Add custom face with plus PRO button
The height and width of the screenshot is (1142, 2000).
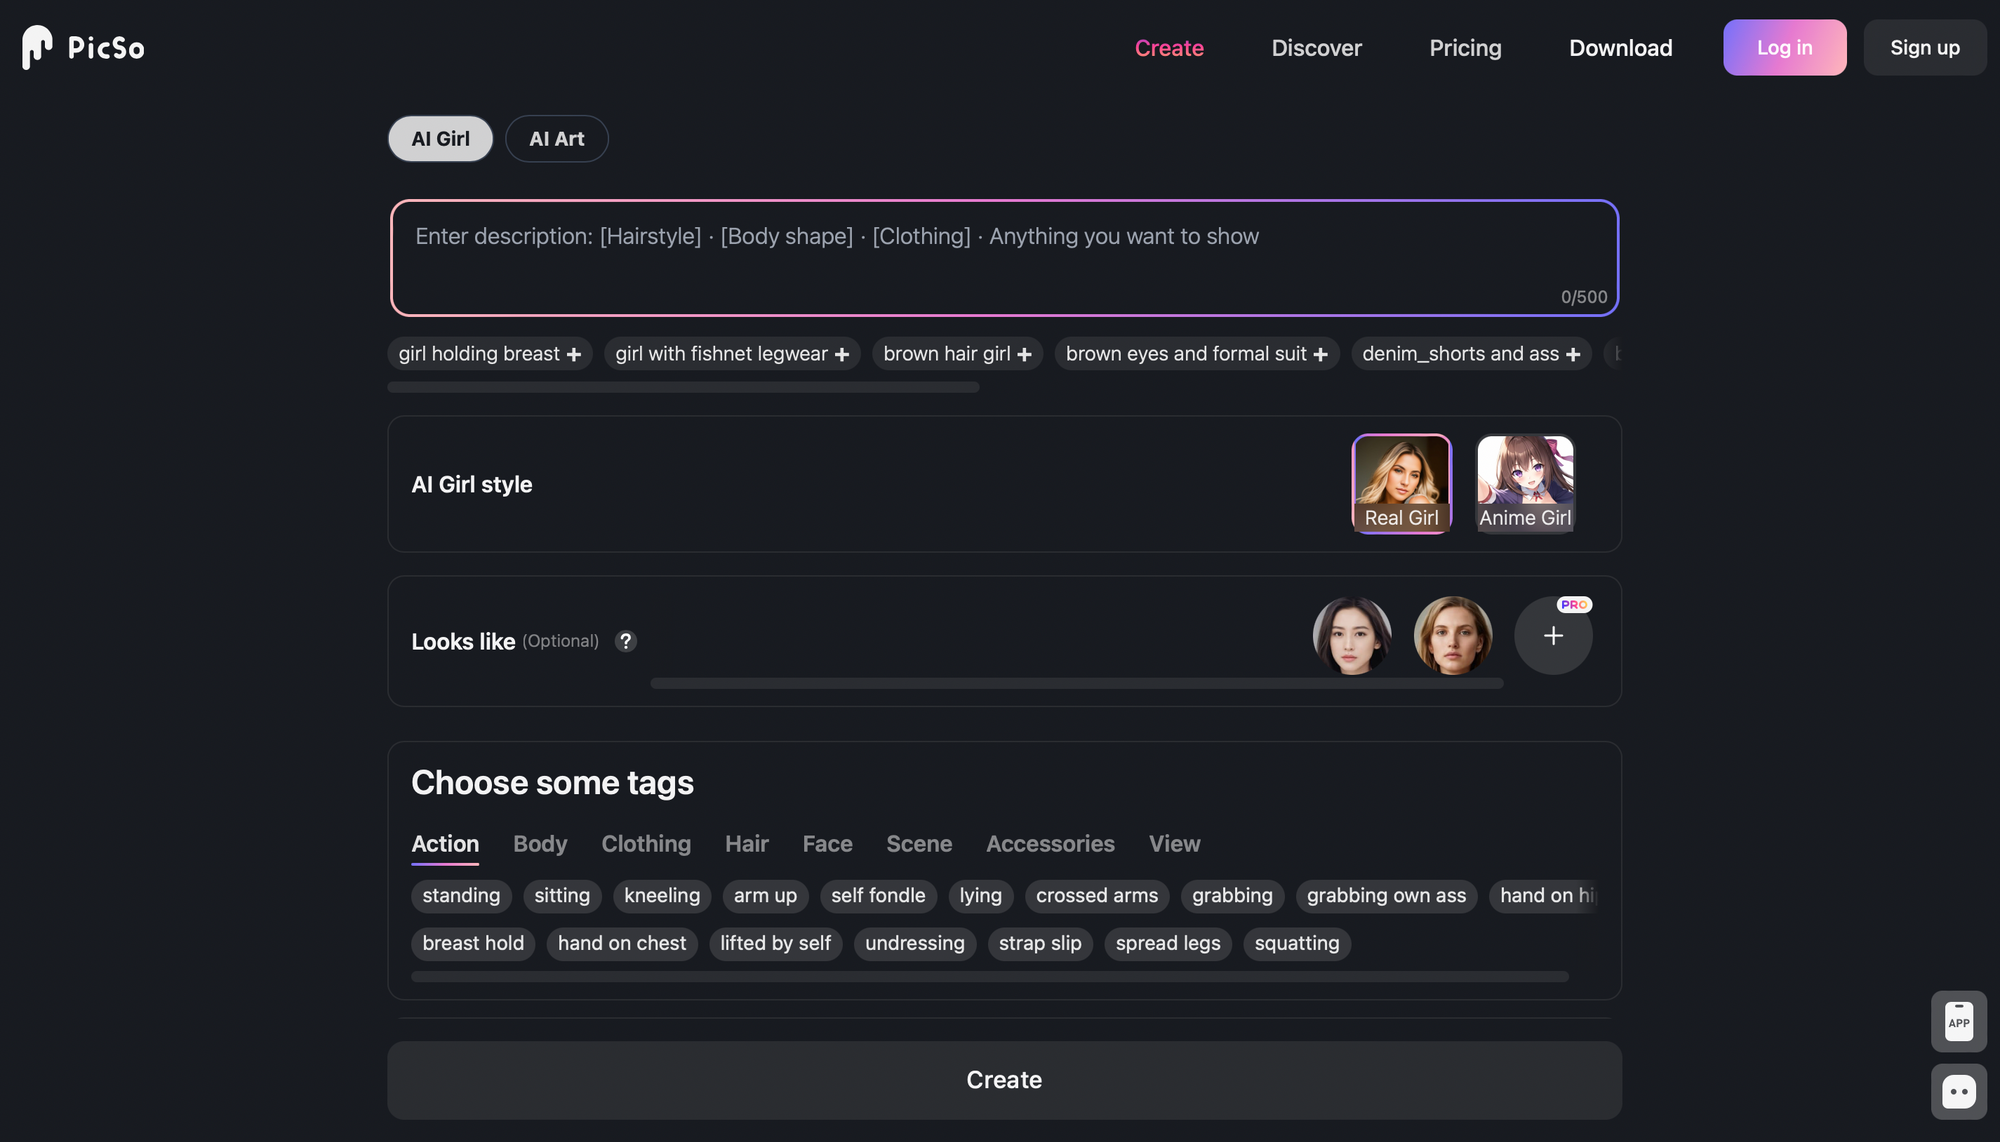[x=1552, y=636]
